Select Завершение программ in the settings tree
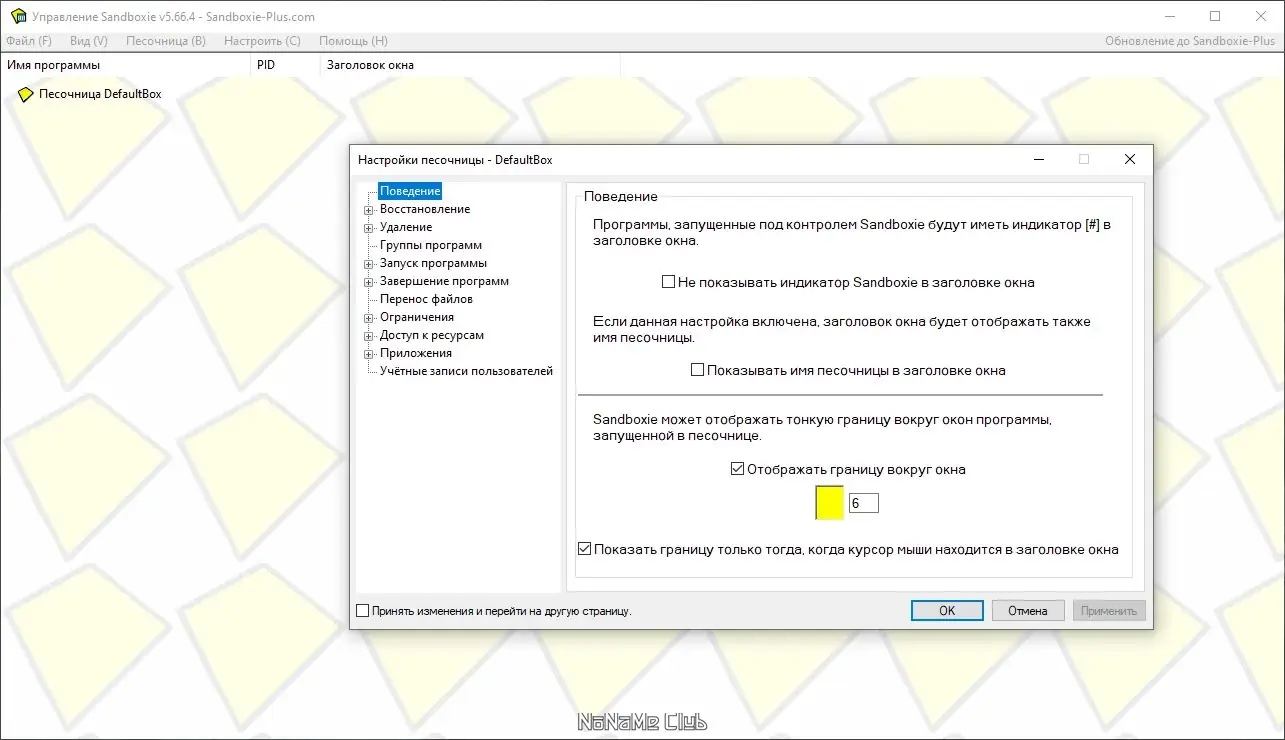Viewport: 1285px width, 740px height. [x=444, y=281]
